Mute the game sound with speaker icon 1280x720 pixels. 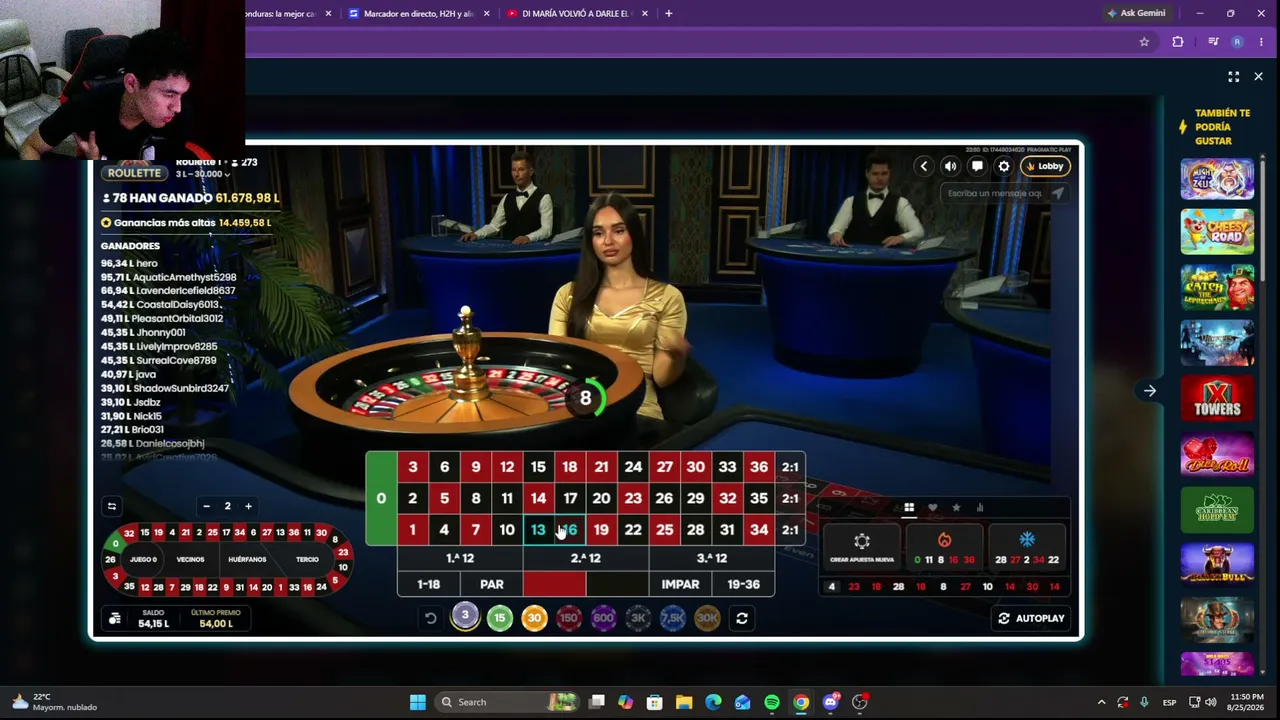tap(950, 166)
